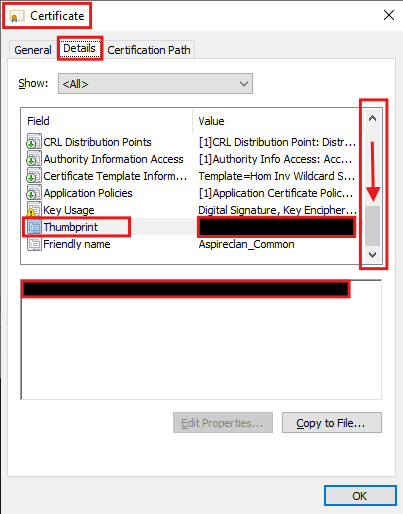Click the Thumbprint property icon
This screenshot has height=514, width=403.
point(34,227)
